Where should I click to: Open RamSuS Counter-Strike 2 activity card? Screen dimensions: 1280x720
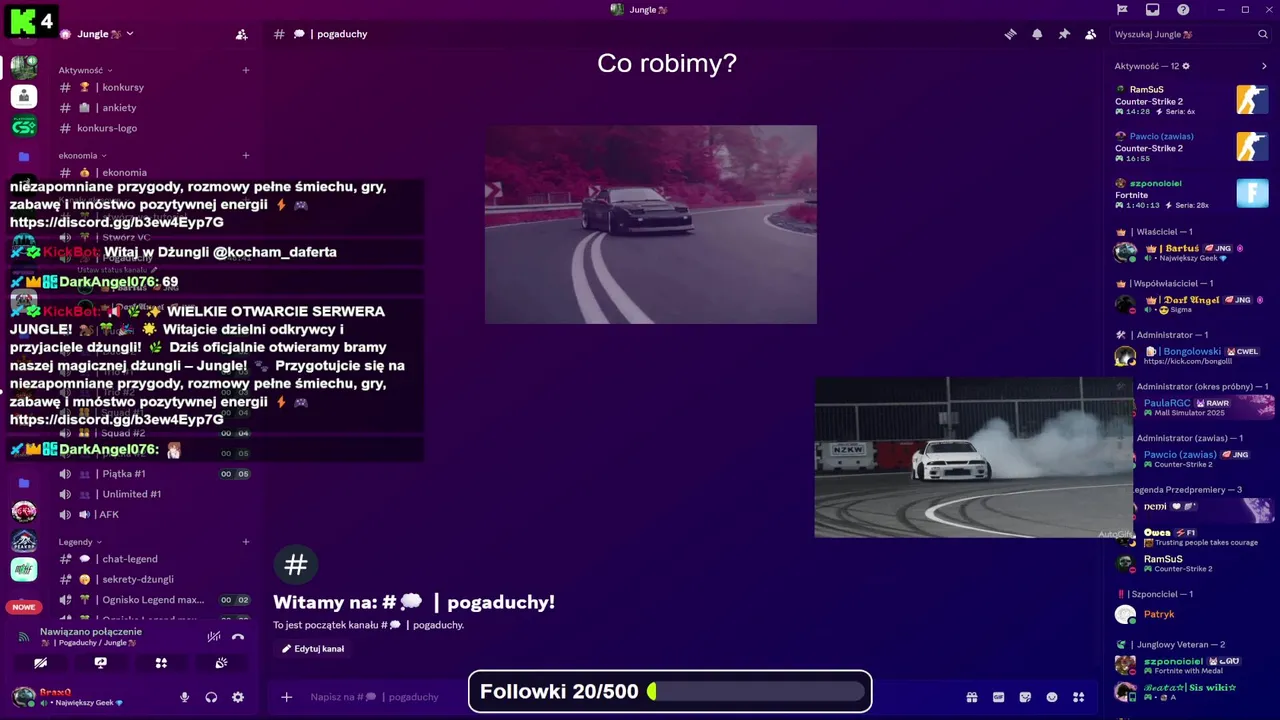[1192, 100]
